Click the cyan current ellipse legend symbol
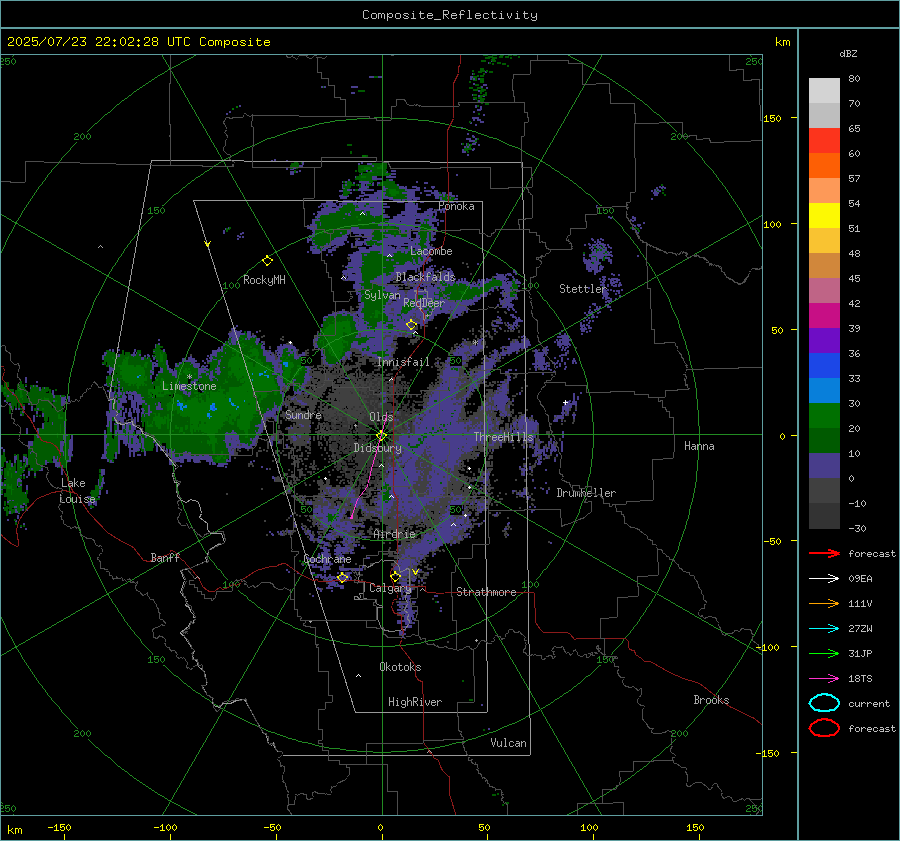The width and height of the screenshot is (900, 841). tap(824, 703)
